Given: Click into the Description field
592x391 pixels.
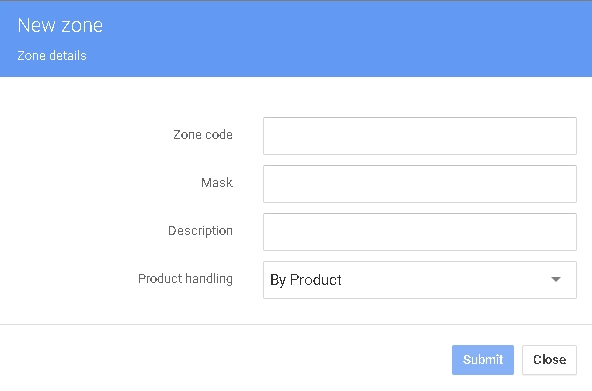Looking at the screenshot, I should coord(420,232).
